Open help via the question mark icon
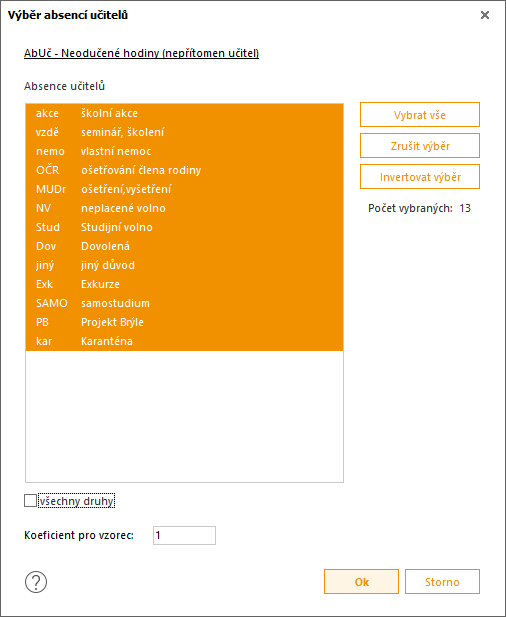 36,582
